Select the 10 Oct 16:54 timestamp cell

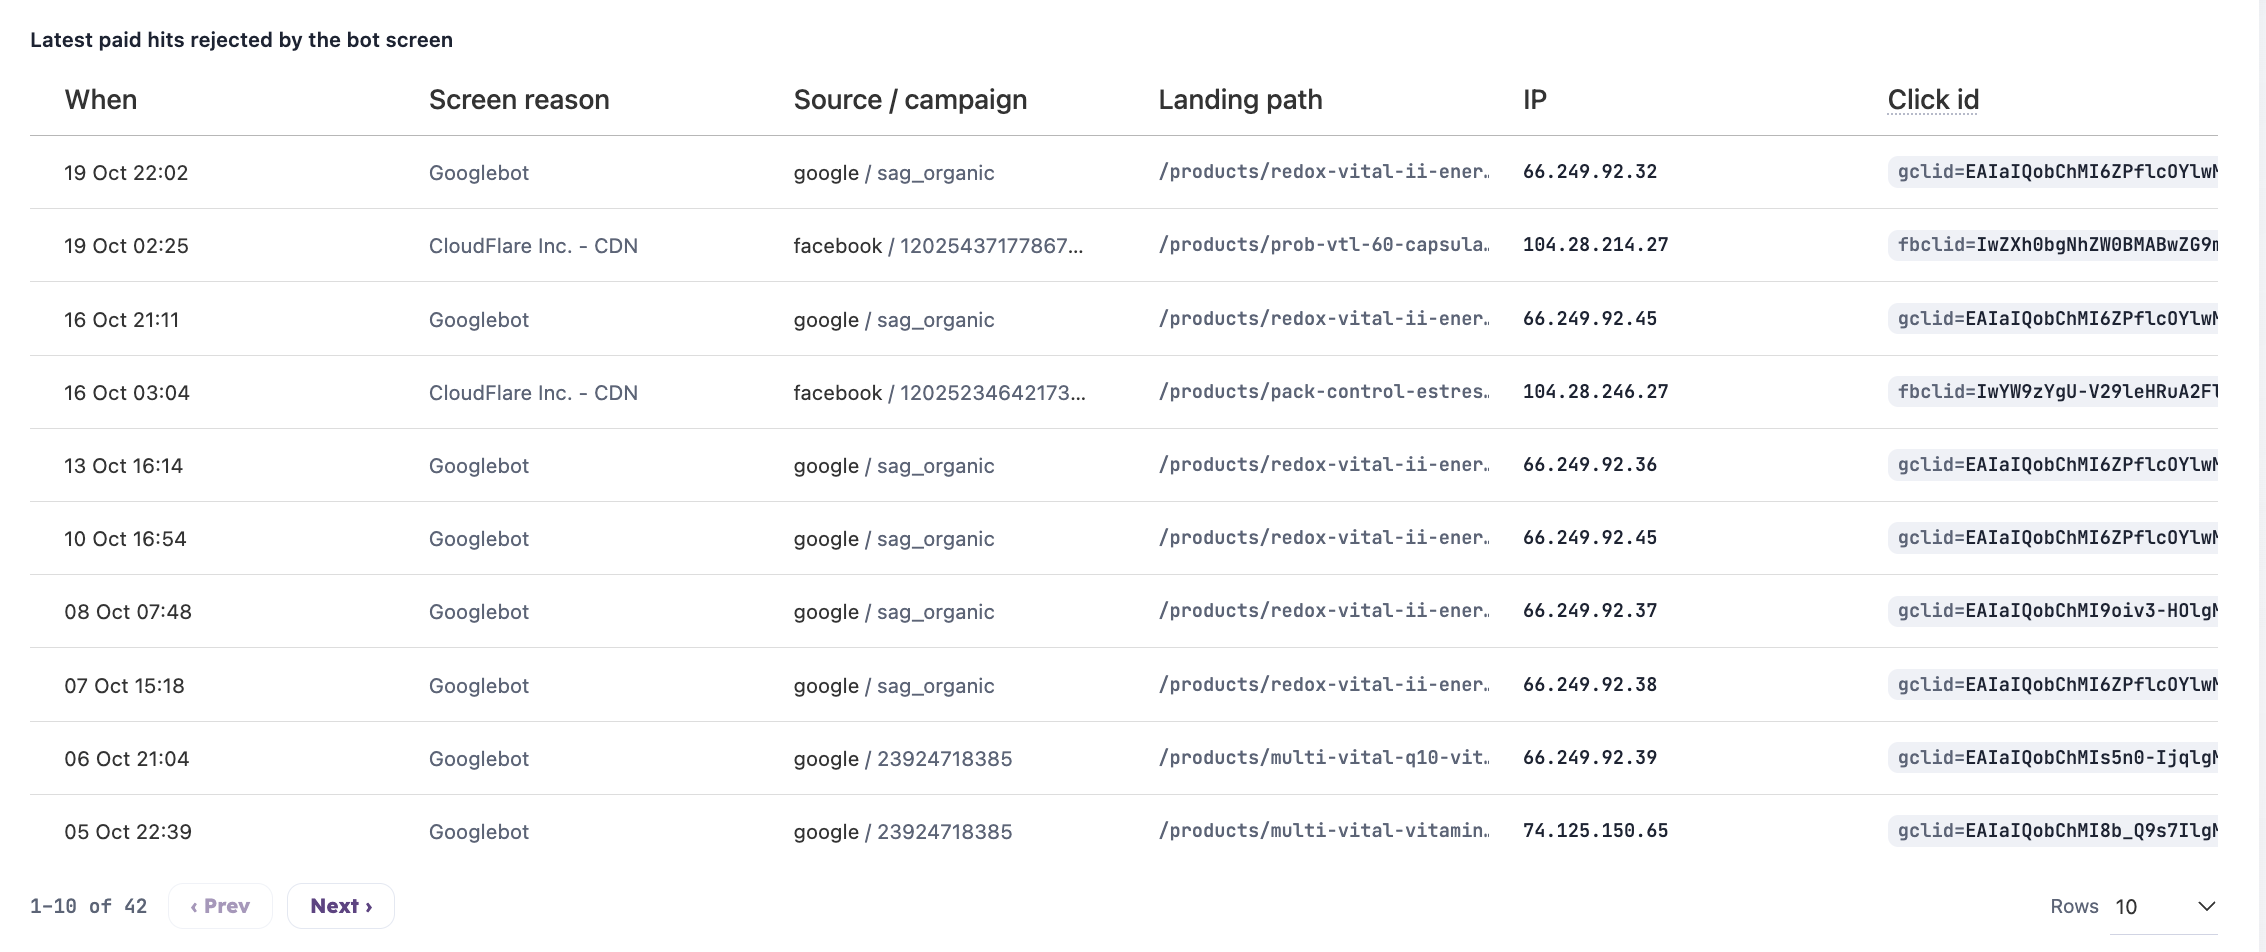125,539
